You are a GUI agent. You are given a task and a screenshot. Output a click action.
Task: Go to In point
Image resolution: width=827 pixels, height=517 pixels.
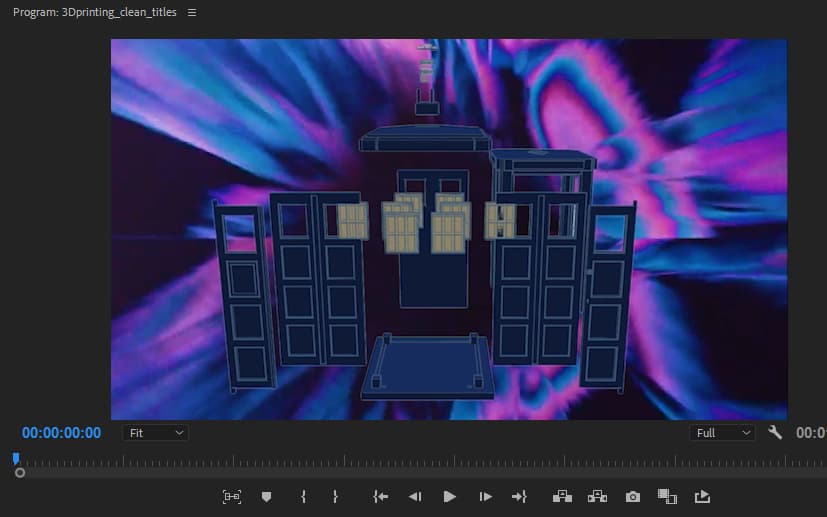pos(380,496)
